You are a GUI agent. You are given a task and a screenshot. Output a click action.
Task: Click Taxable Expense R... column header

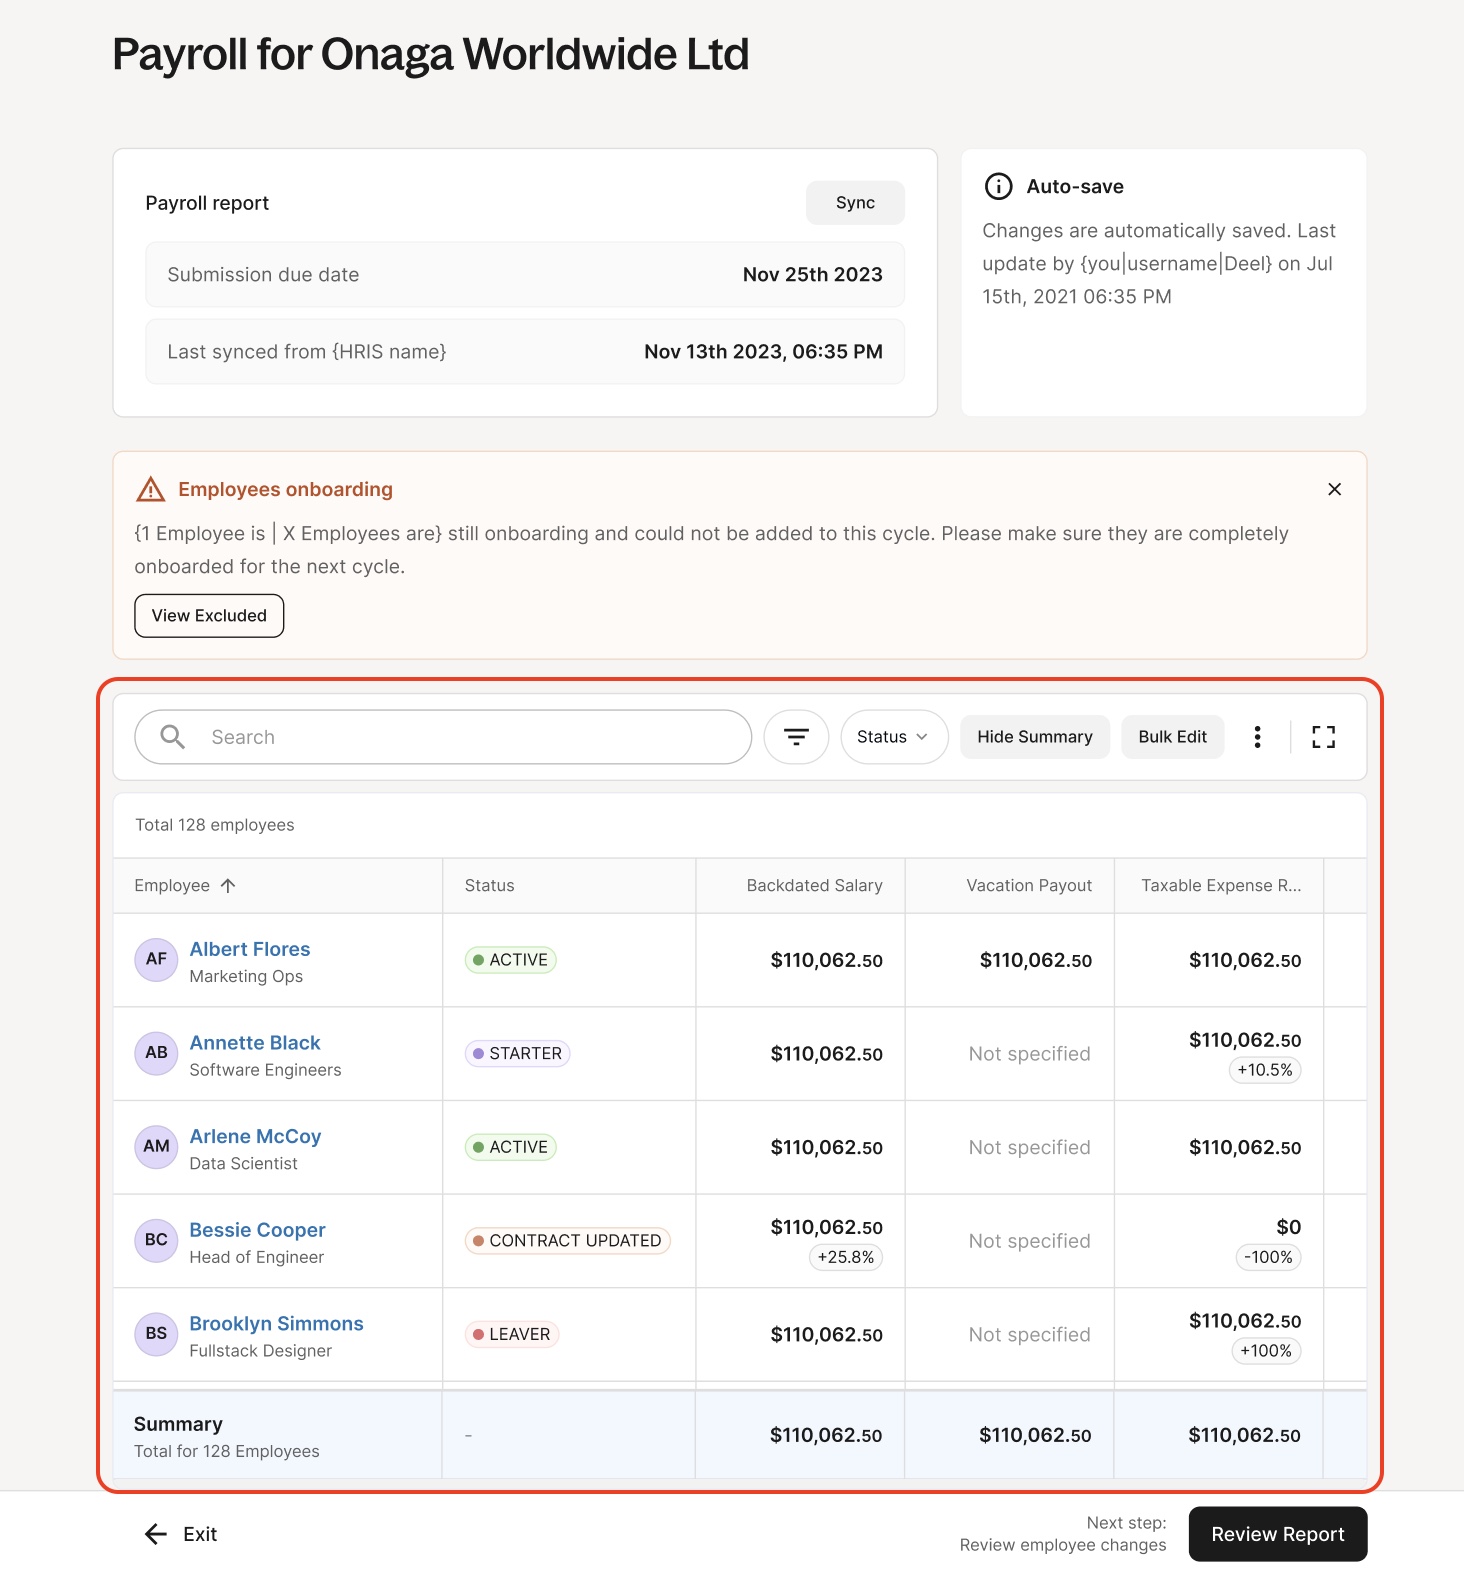pos(1221,886)
